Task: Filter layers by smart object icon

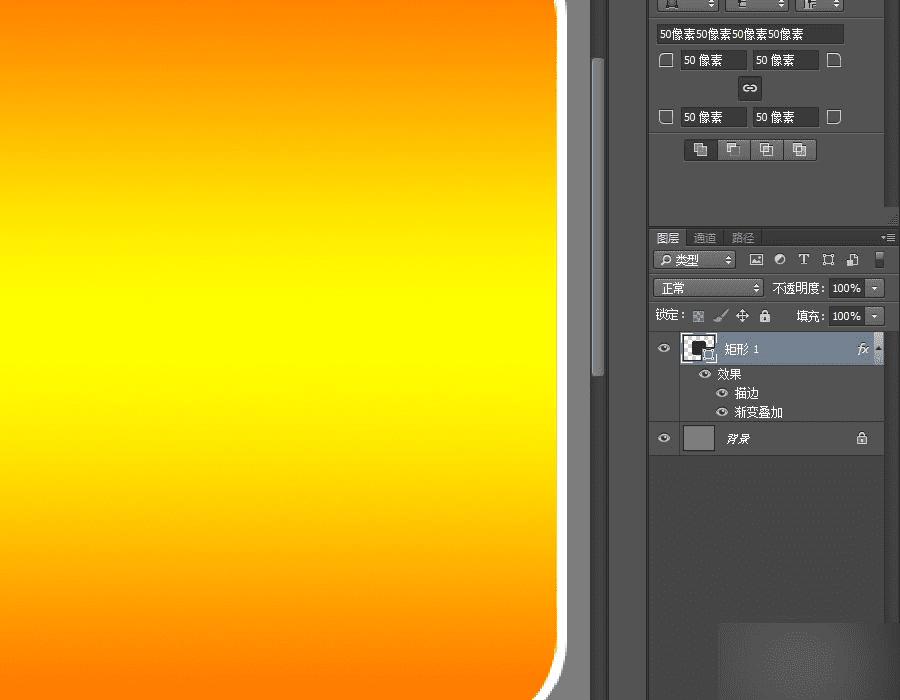Action: pos(853,260)
